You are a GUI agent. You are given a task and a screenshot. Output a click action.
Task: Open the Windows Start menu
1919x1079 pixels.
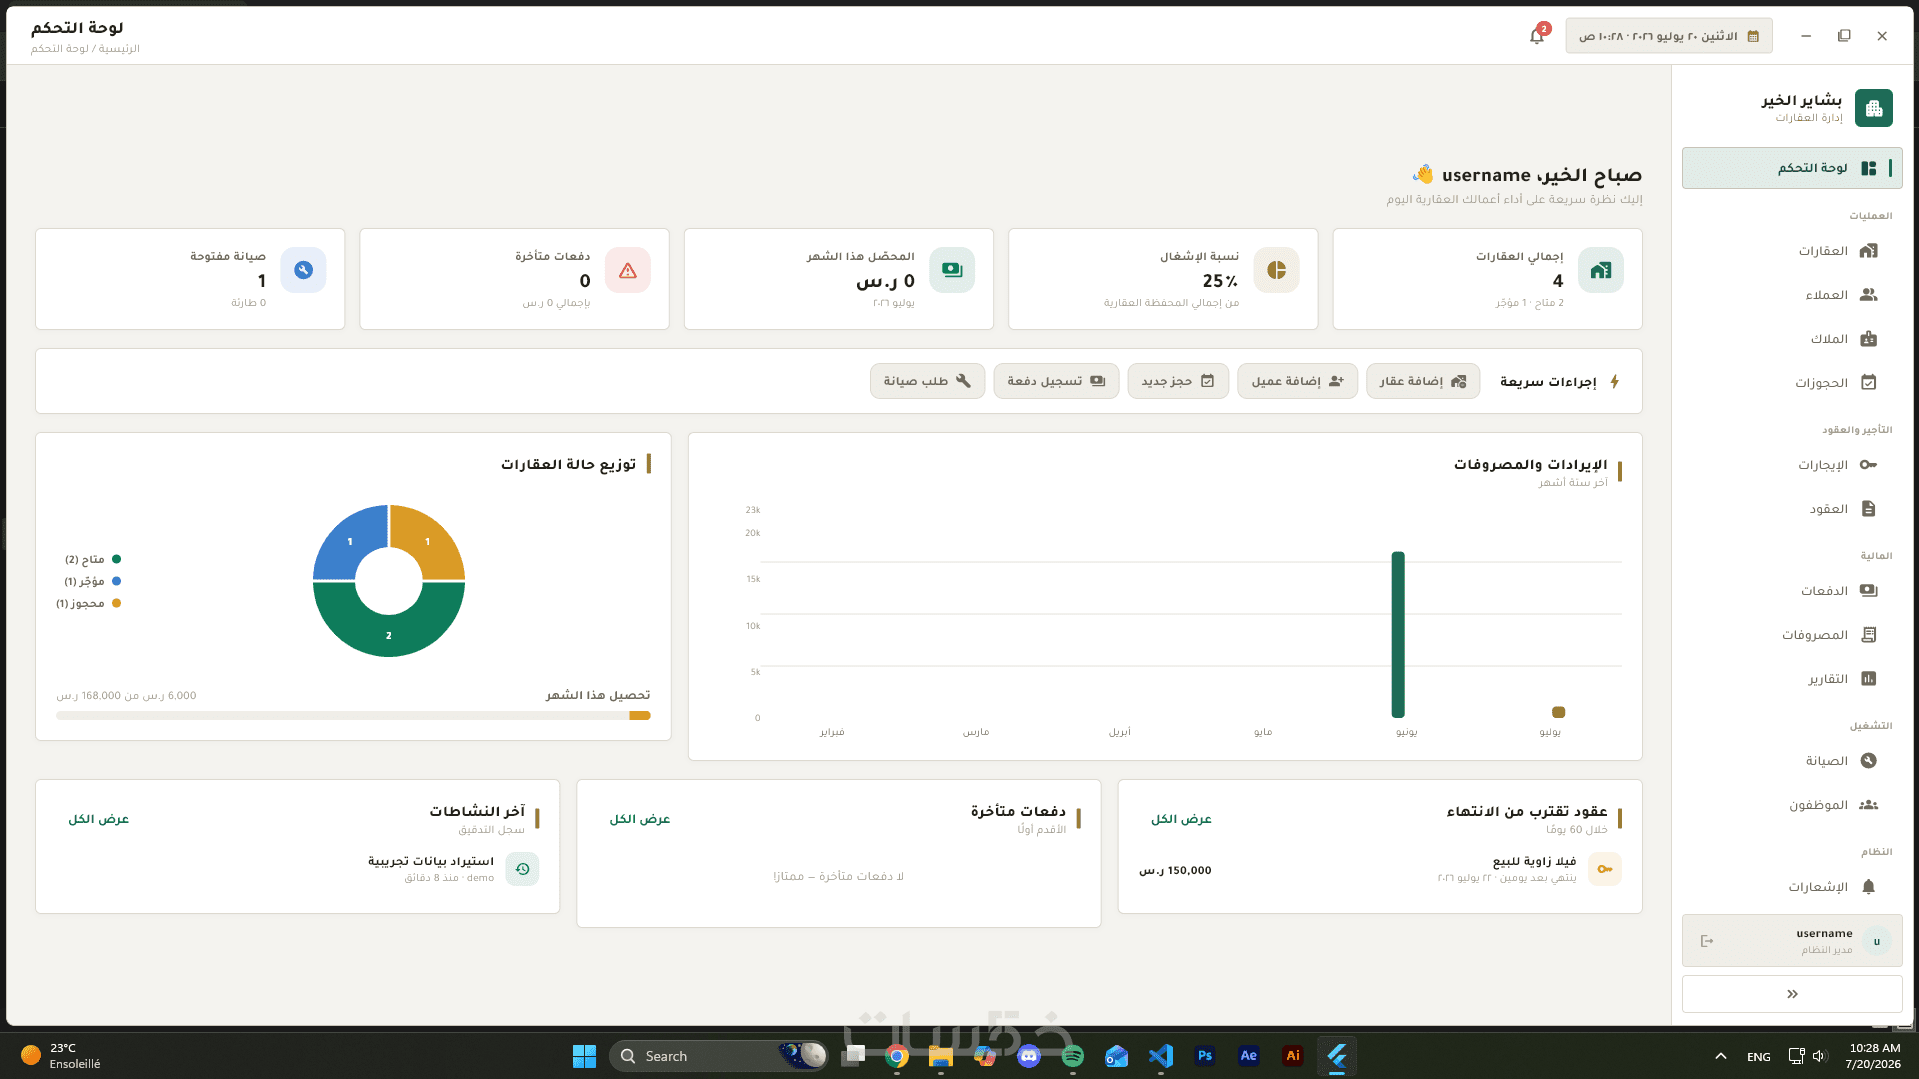pos(584,1056)
